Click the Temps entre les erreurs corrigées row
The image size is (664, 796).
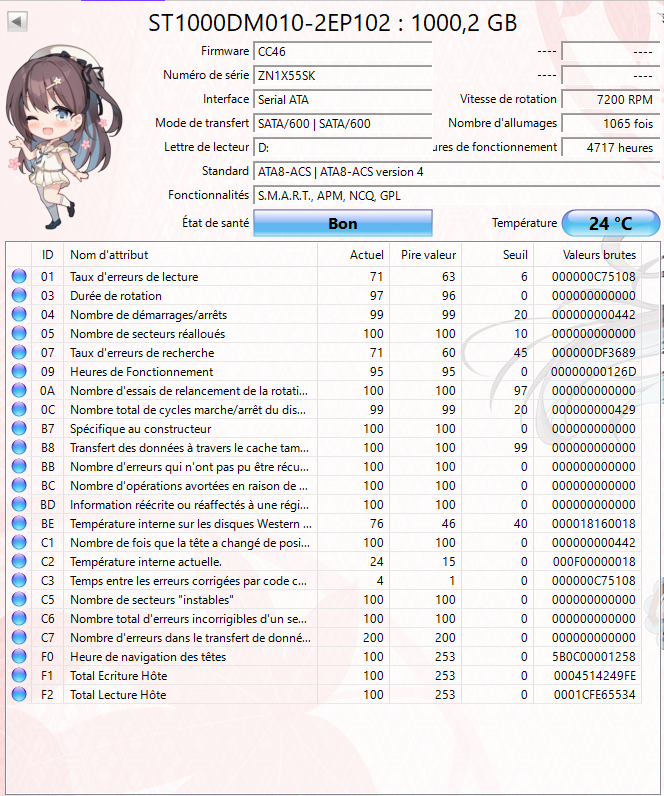(x=324, y=580)
